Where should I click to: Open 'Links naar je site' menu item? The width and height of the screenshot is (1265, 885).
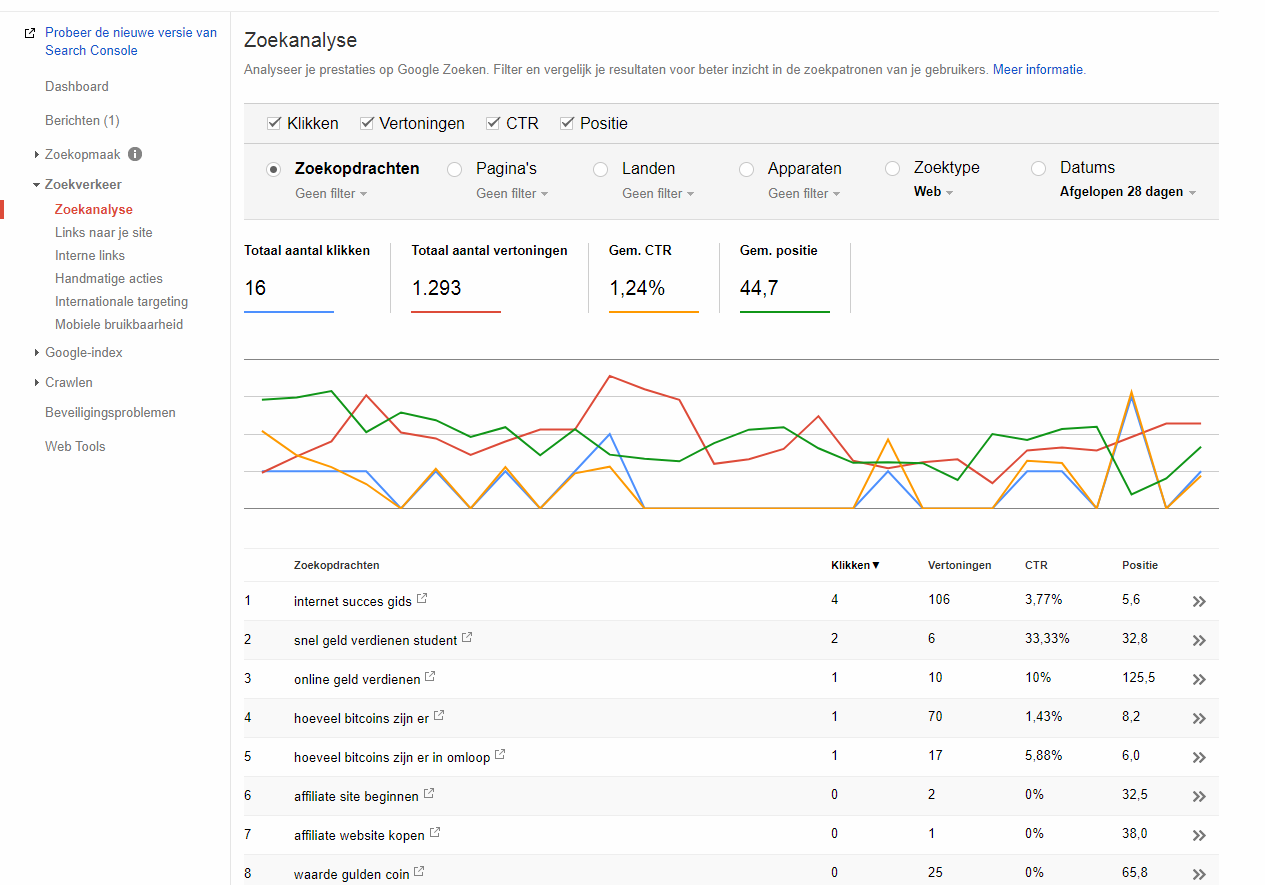104,232
